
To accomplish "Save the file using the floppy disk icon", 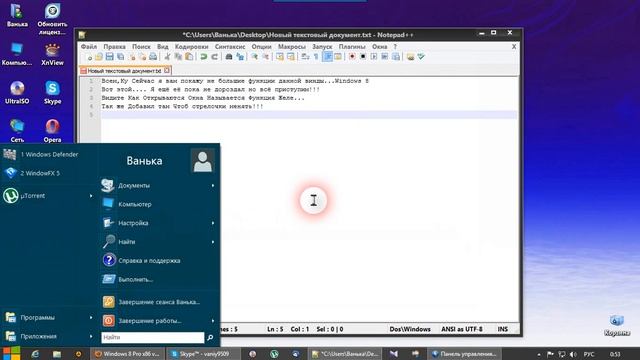I will (x=109, y=57).
